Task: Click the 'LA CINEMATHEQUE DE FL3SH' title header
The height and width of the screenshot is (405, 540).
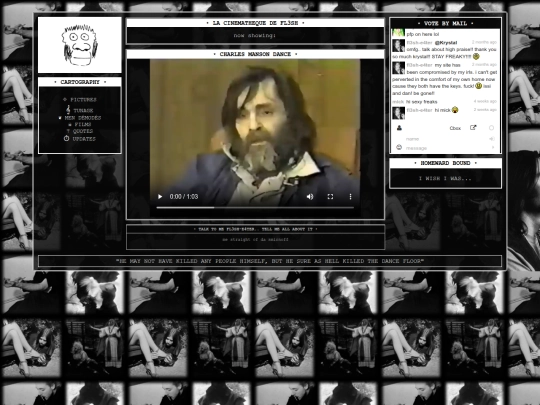Action: (255, 23)
